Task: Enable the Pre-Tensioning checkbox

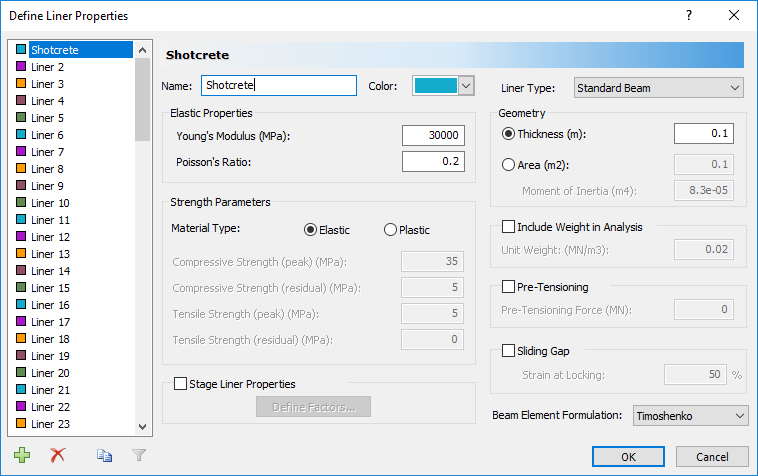Action: [x=508, y=287]
